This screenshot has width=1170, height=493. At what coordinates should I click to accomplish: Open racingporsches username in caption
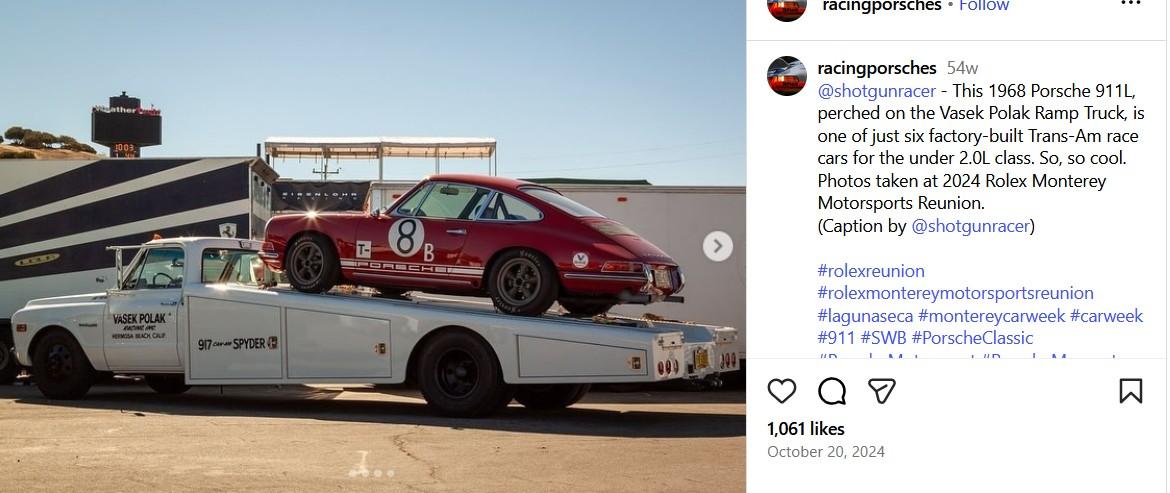(x=877, y=68)
